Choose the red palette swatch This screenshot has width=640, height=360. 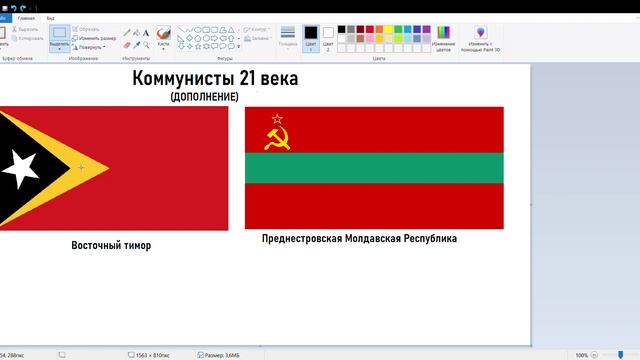(370, 29)
